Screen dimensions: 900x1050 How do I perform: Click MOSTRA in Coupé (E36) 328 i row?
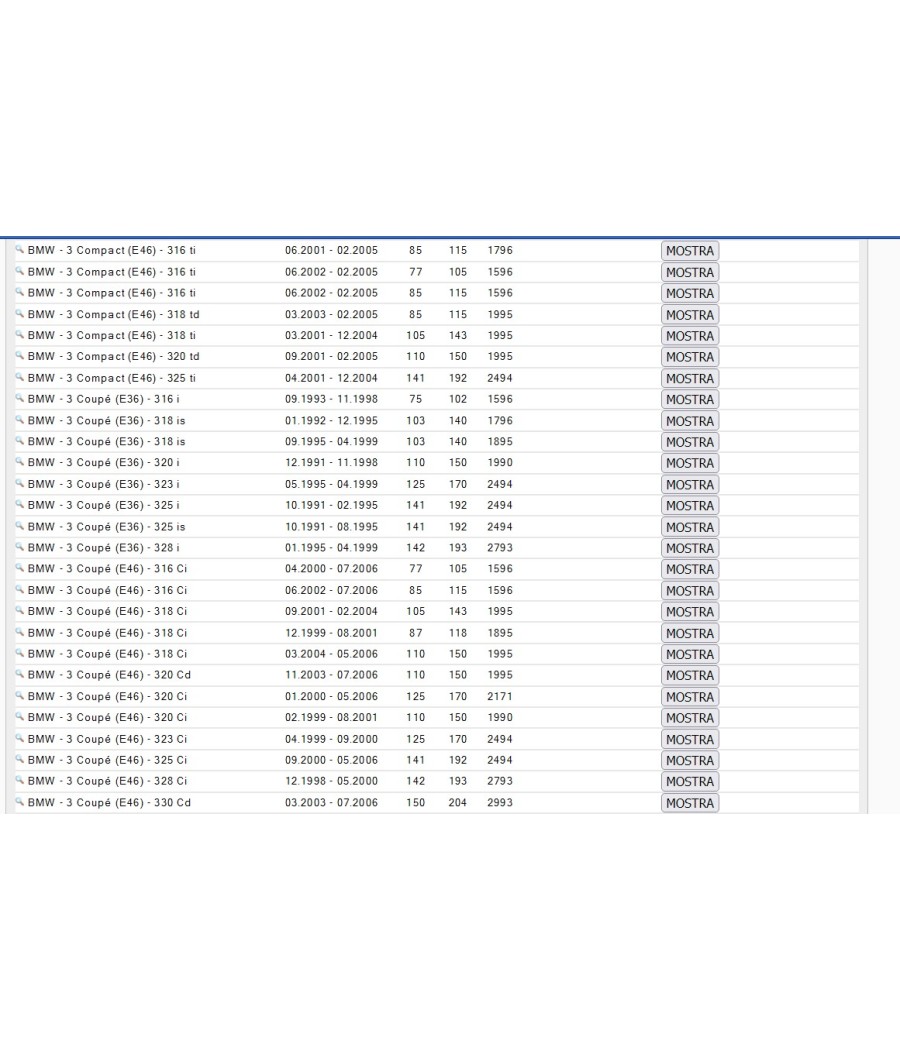690,548
